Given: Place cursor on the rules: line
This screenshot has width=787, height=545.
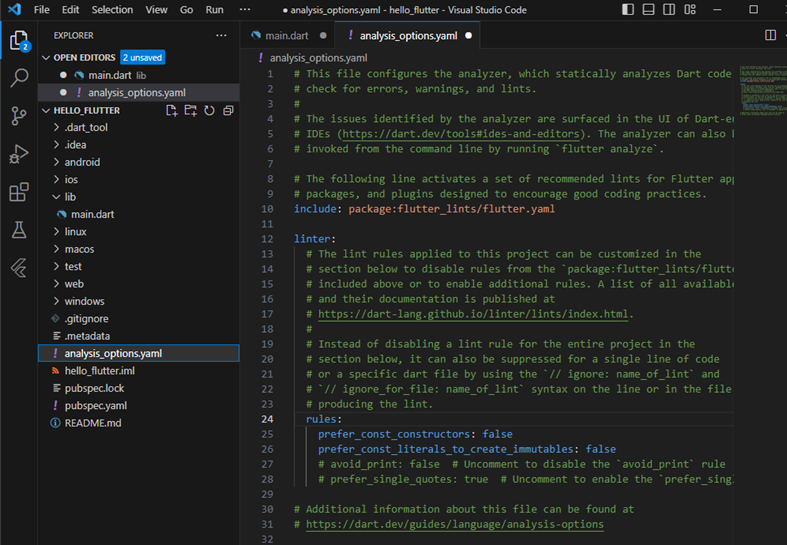Looking at the screenshot, I should coord(324,419).
